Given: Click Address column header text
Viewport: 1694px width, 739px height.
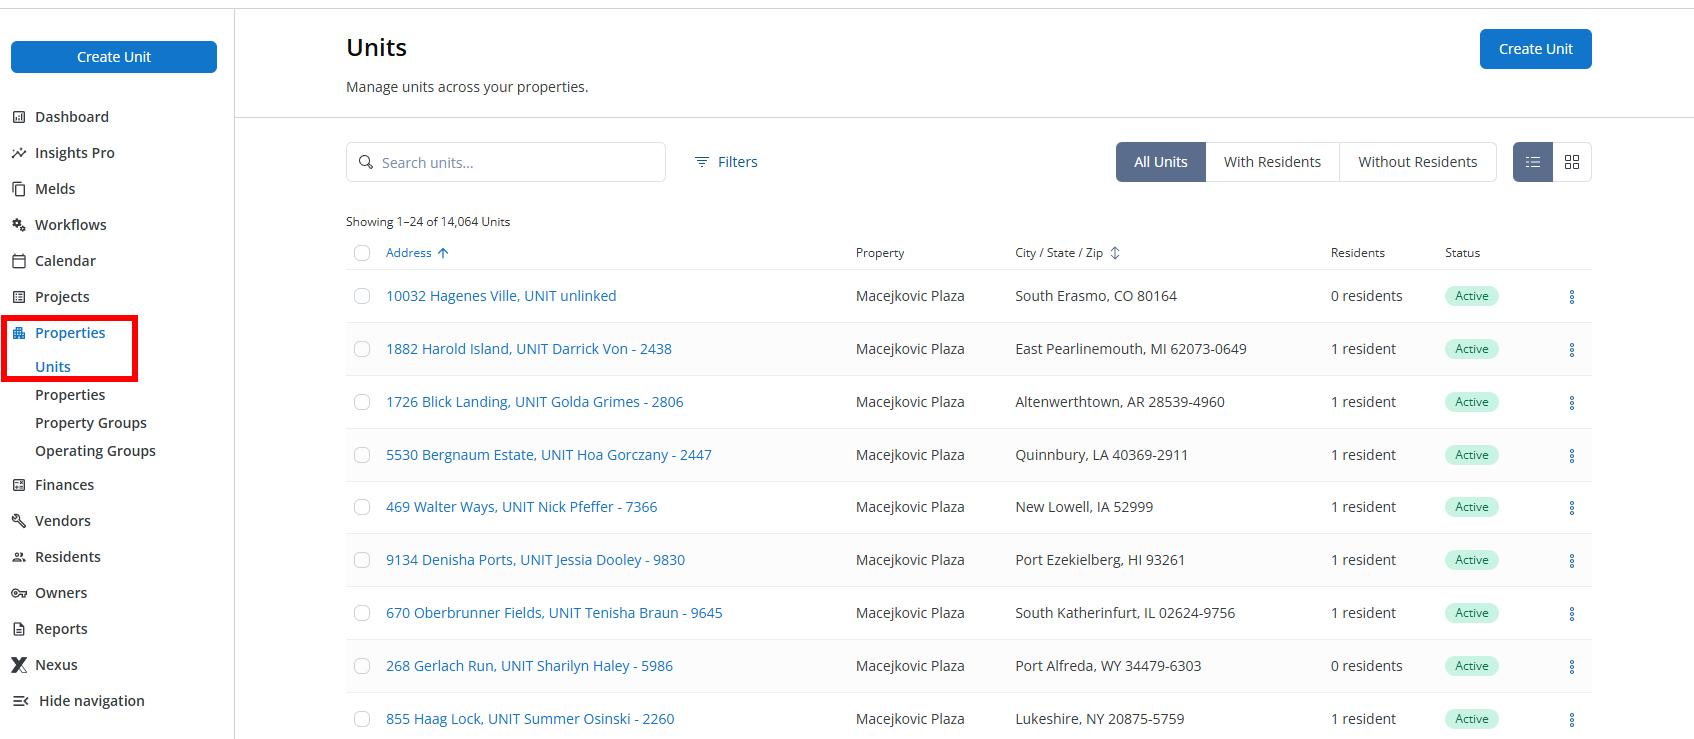Looking at the screenshot, I should 409,253.
